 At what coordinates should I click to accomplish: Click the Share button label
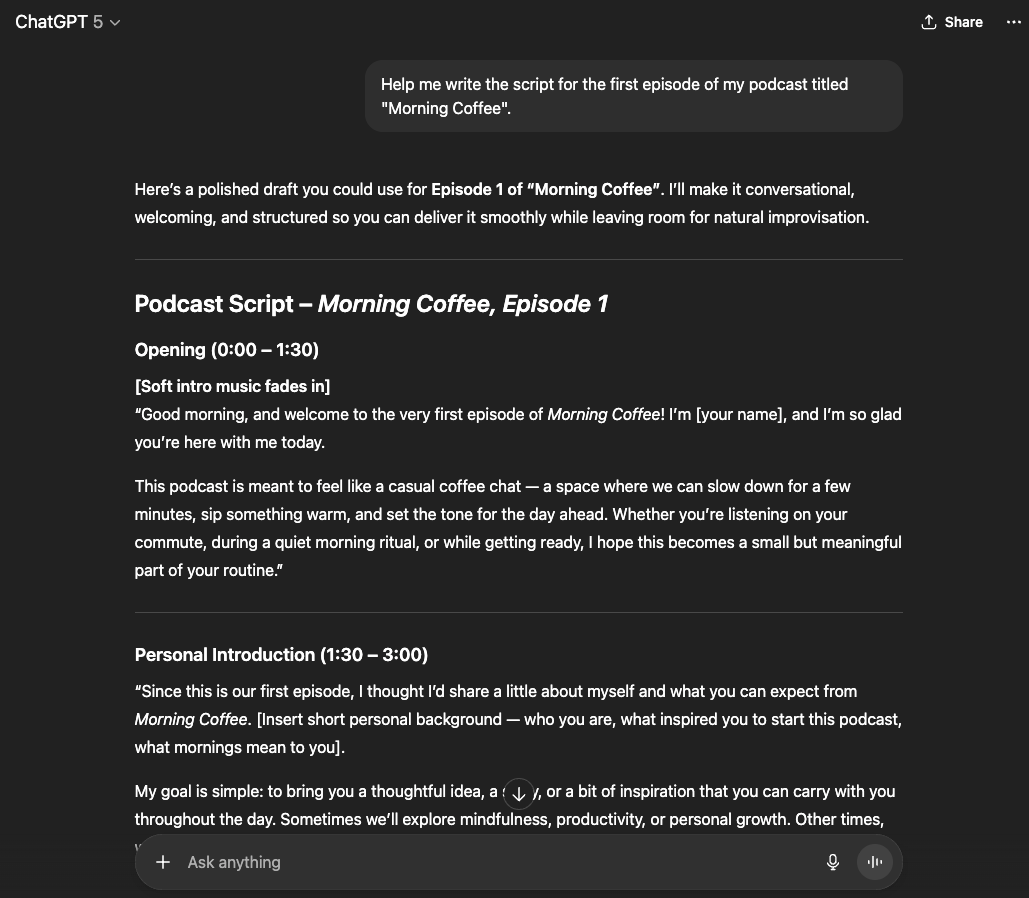963,22
